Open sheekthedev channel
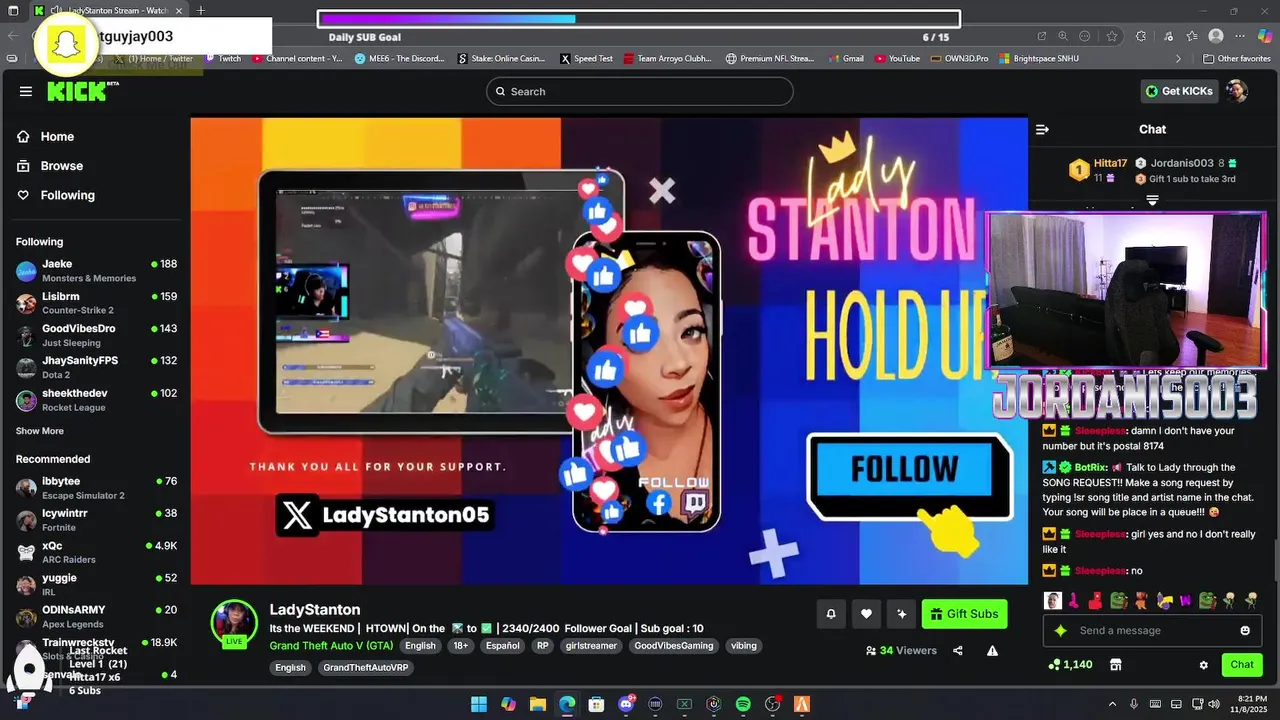Viewport: 1280px width, 720px height. click(97, 400)
